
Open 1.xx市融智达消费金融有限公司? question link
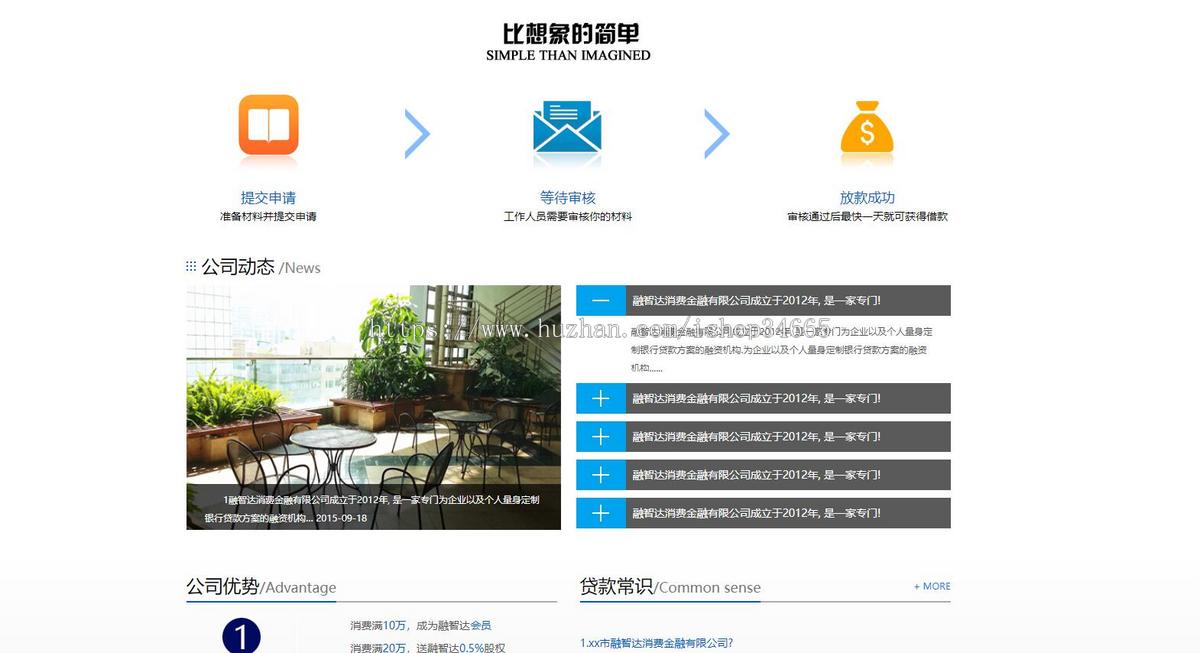coord(656,643)
